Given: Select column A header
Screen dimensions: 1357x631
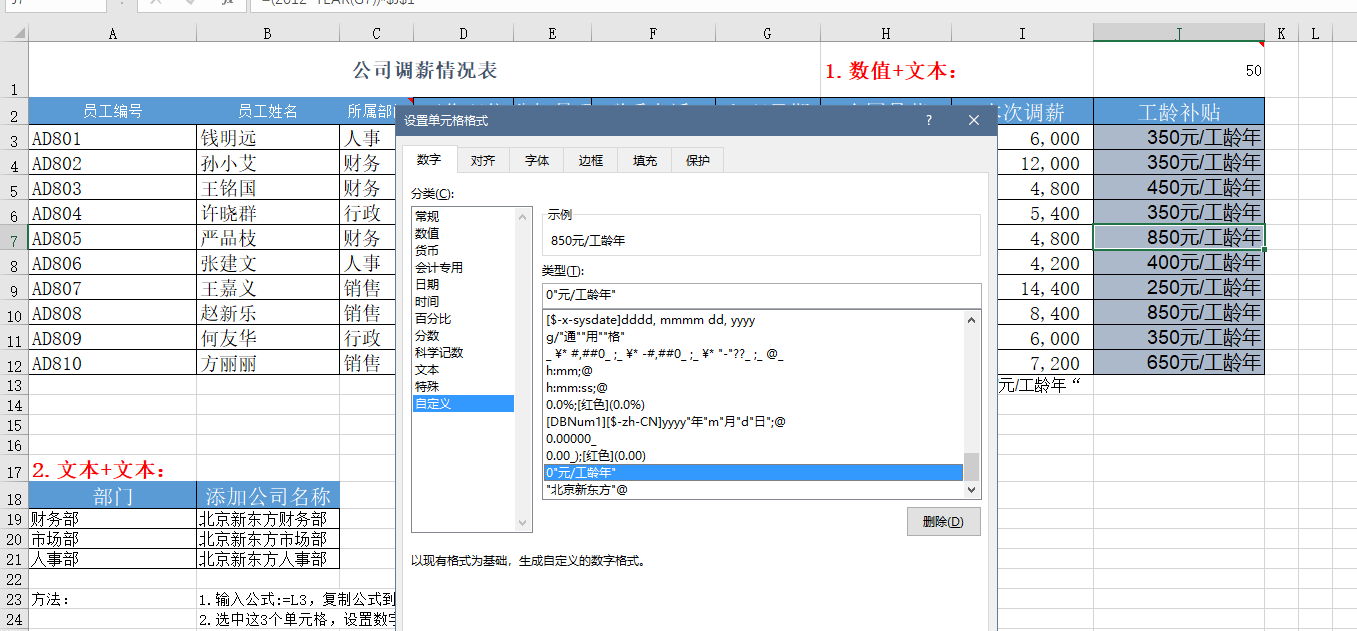Looking at the screenshot, I should [x=112, y=33].
